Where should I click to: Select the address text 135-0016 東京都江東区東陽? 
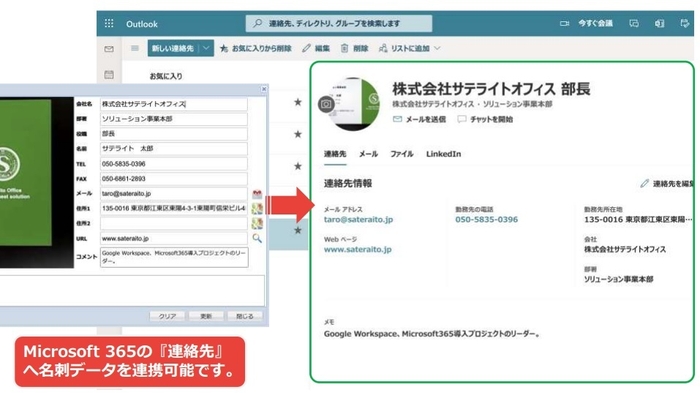click(x=638, y=220)
